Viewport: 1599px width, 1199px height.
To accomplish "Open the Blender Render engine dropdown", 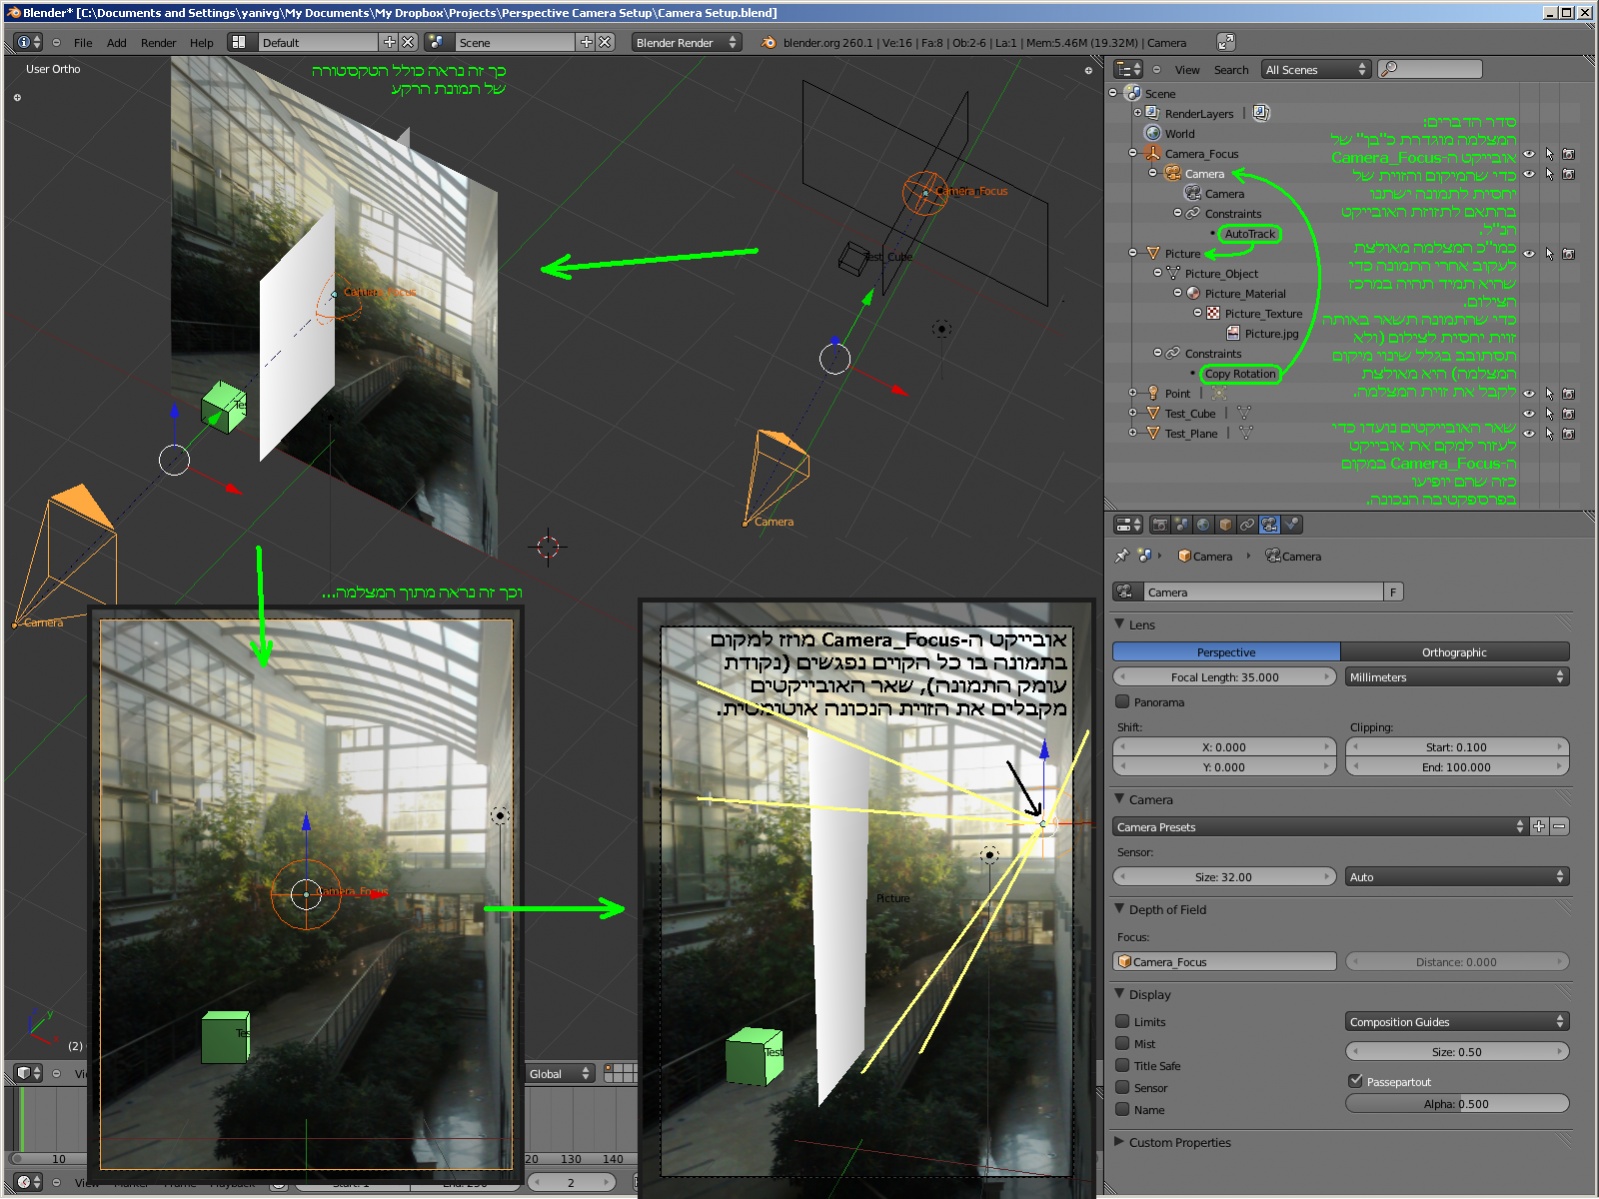I will pyautogui.click(x=686, y=42).
